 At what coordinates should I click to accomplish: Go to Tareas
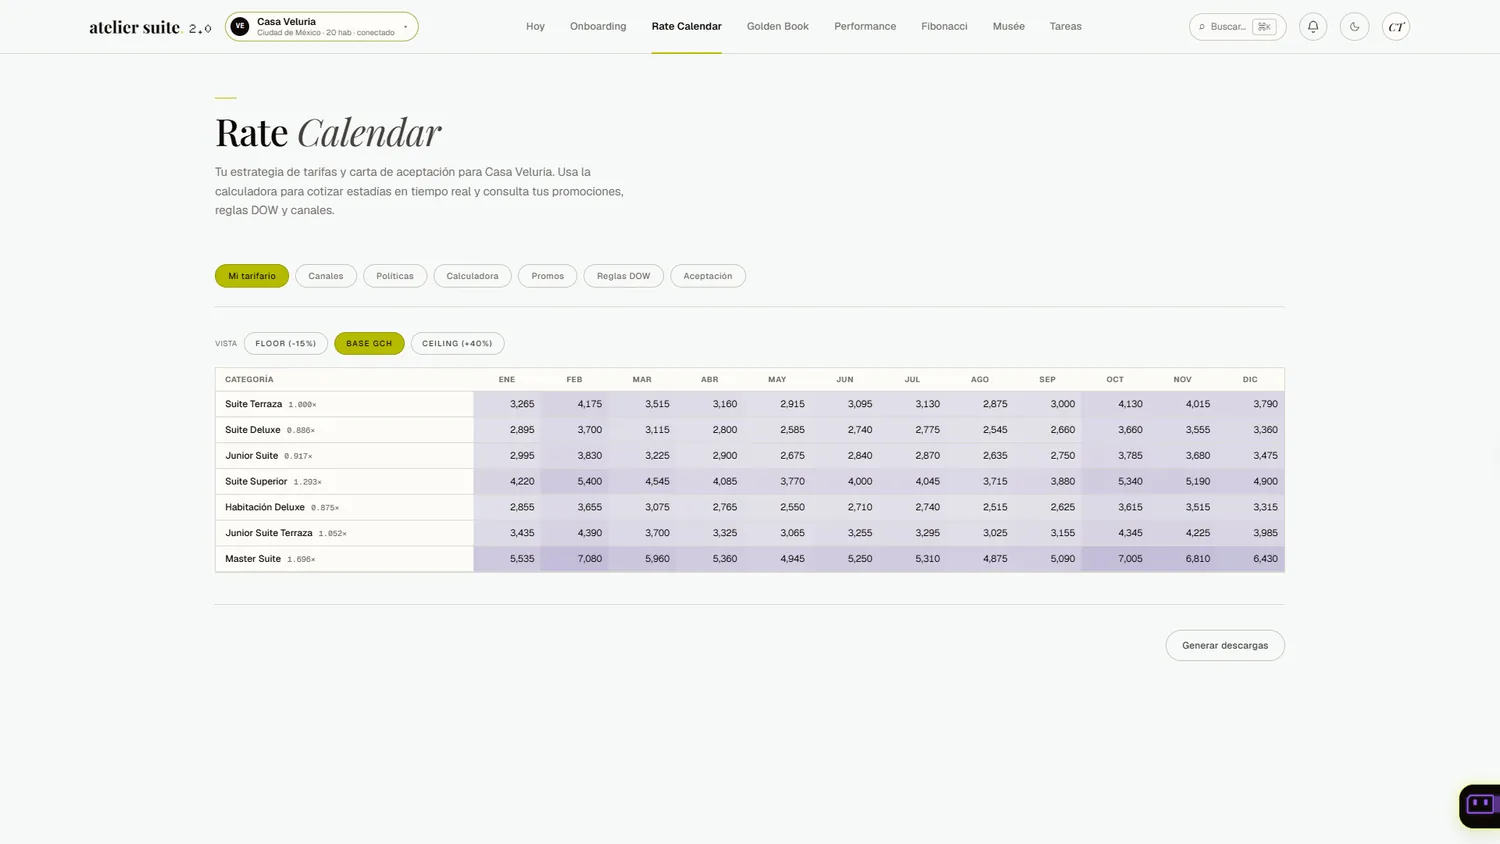[x=1065, y=27]
